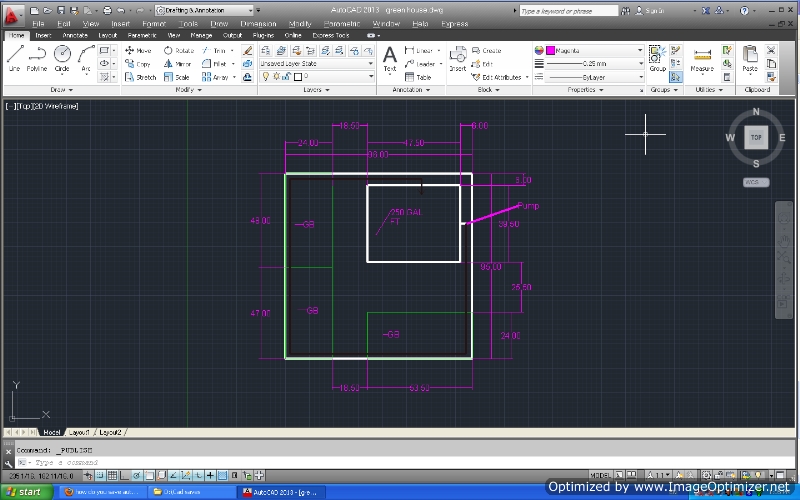Toggle Polar tracking in status bar
Image resolution: width=800 pixels, height=500 pixels.
coord(137,476)
